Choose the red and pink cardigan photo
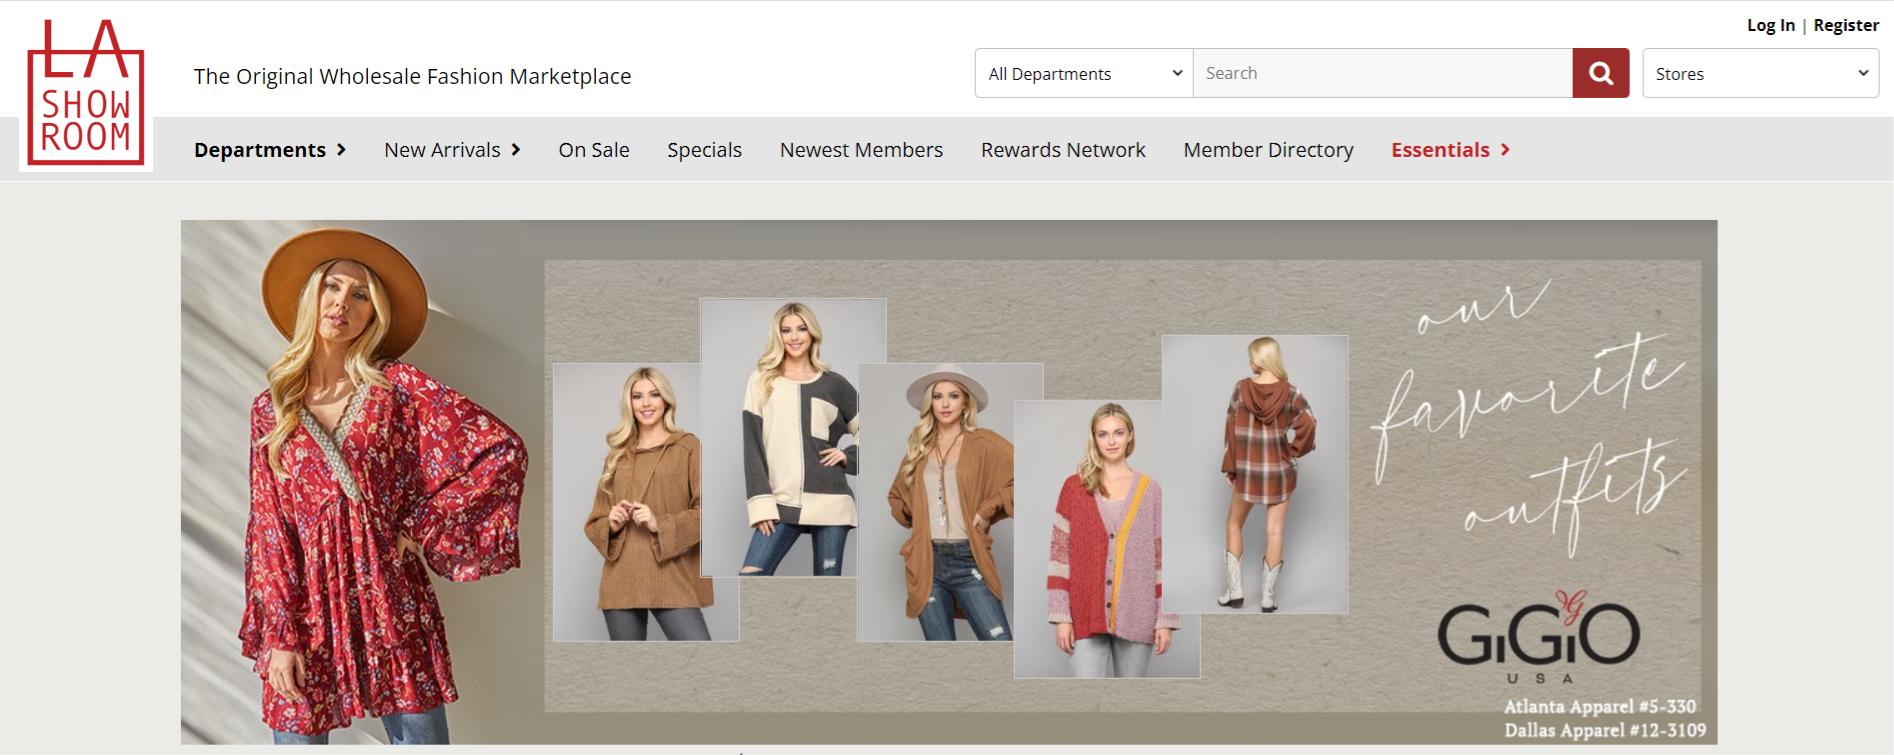This screenshot has width=1894, height=755. (x=1105, y=540)
